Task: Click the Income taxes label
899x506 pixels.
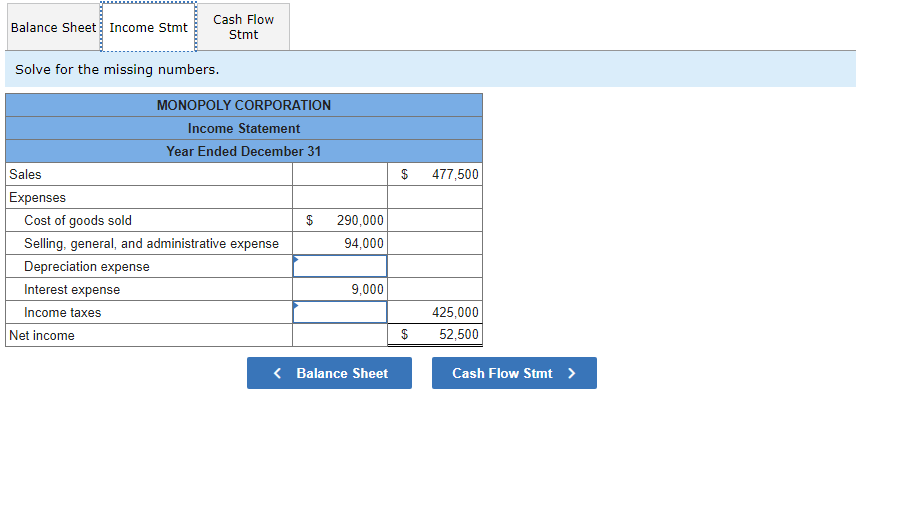Action: click(62, 312)
